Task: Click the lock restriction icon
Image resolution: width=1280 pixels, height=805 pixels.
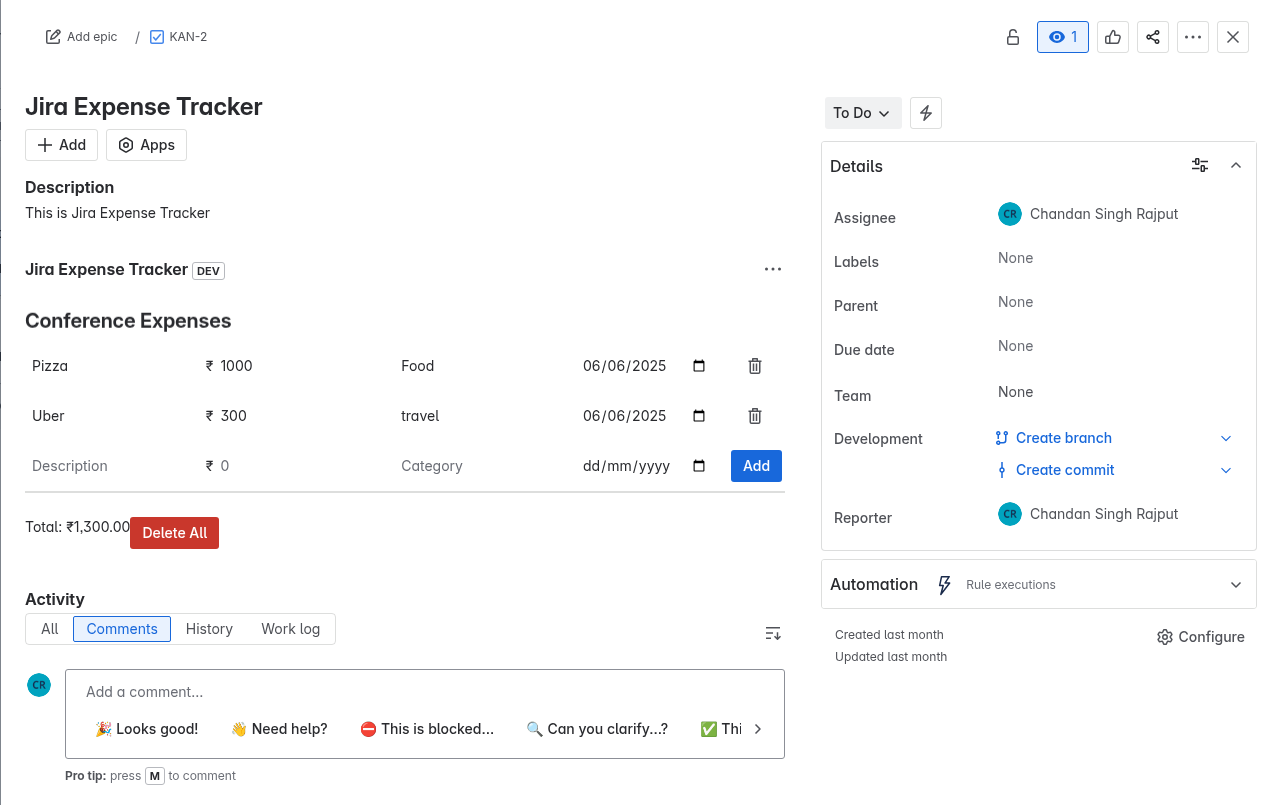Action: pyautogui.click(x=1013, y=37)
